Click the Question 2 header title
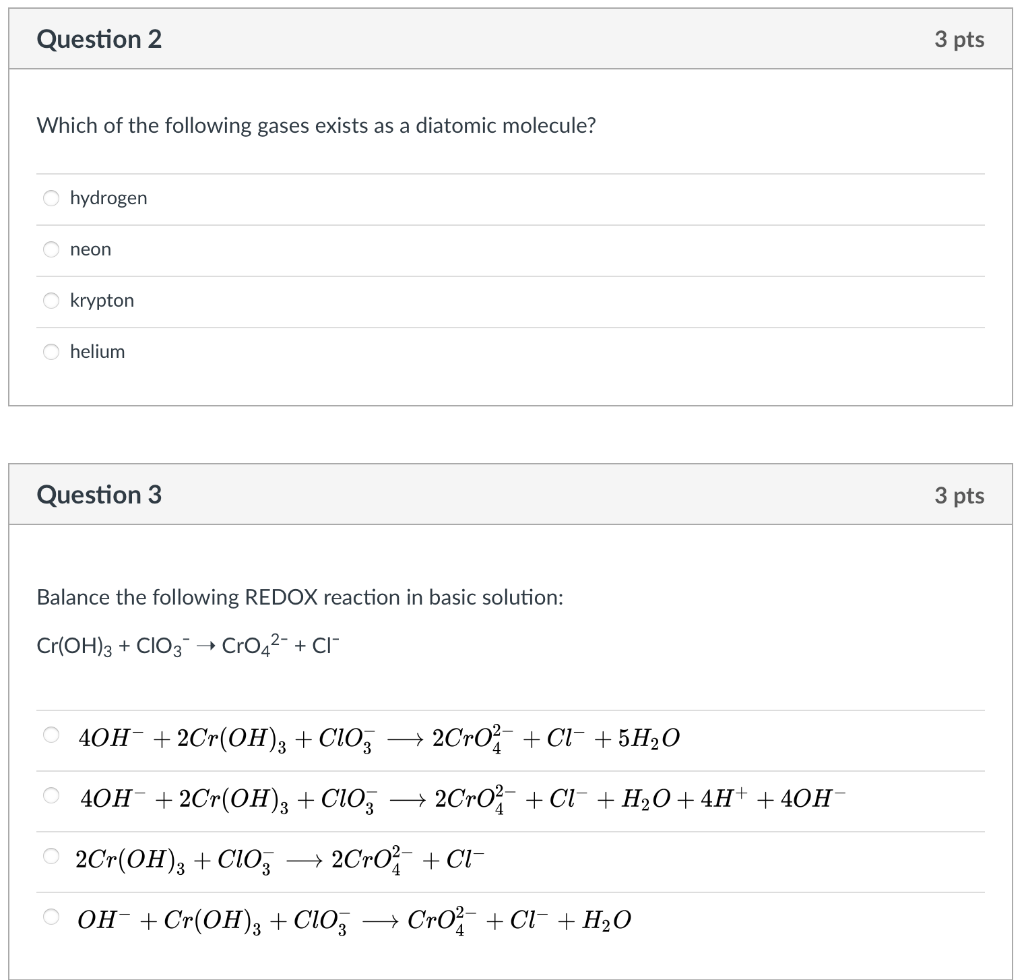1024x980 pixels. coord(99,40)
